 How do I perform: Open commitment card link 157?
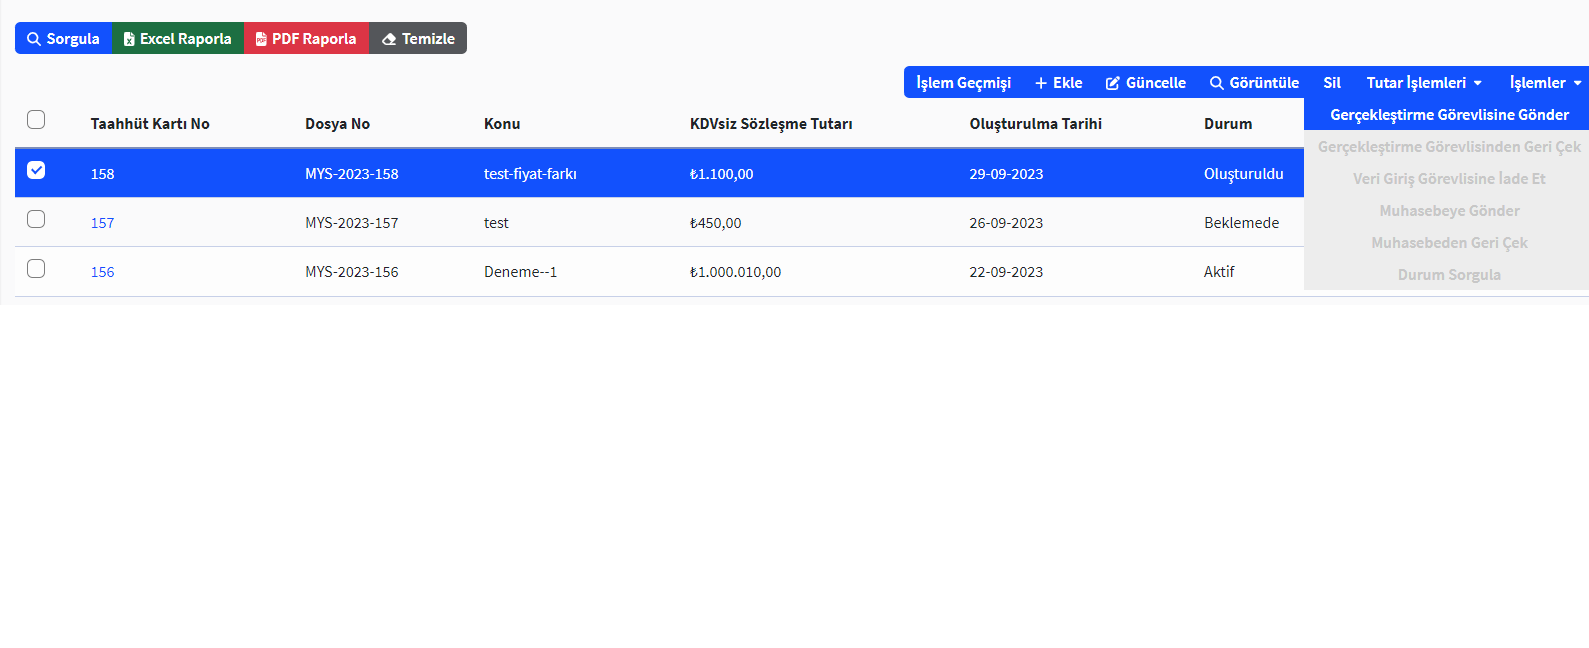[x=102, y=223]
